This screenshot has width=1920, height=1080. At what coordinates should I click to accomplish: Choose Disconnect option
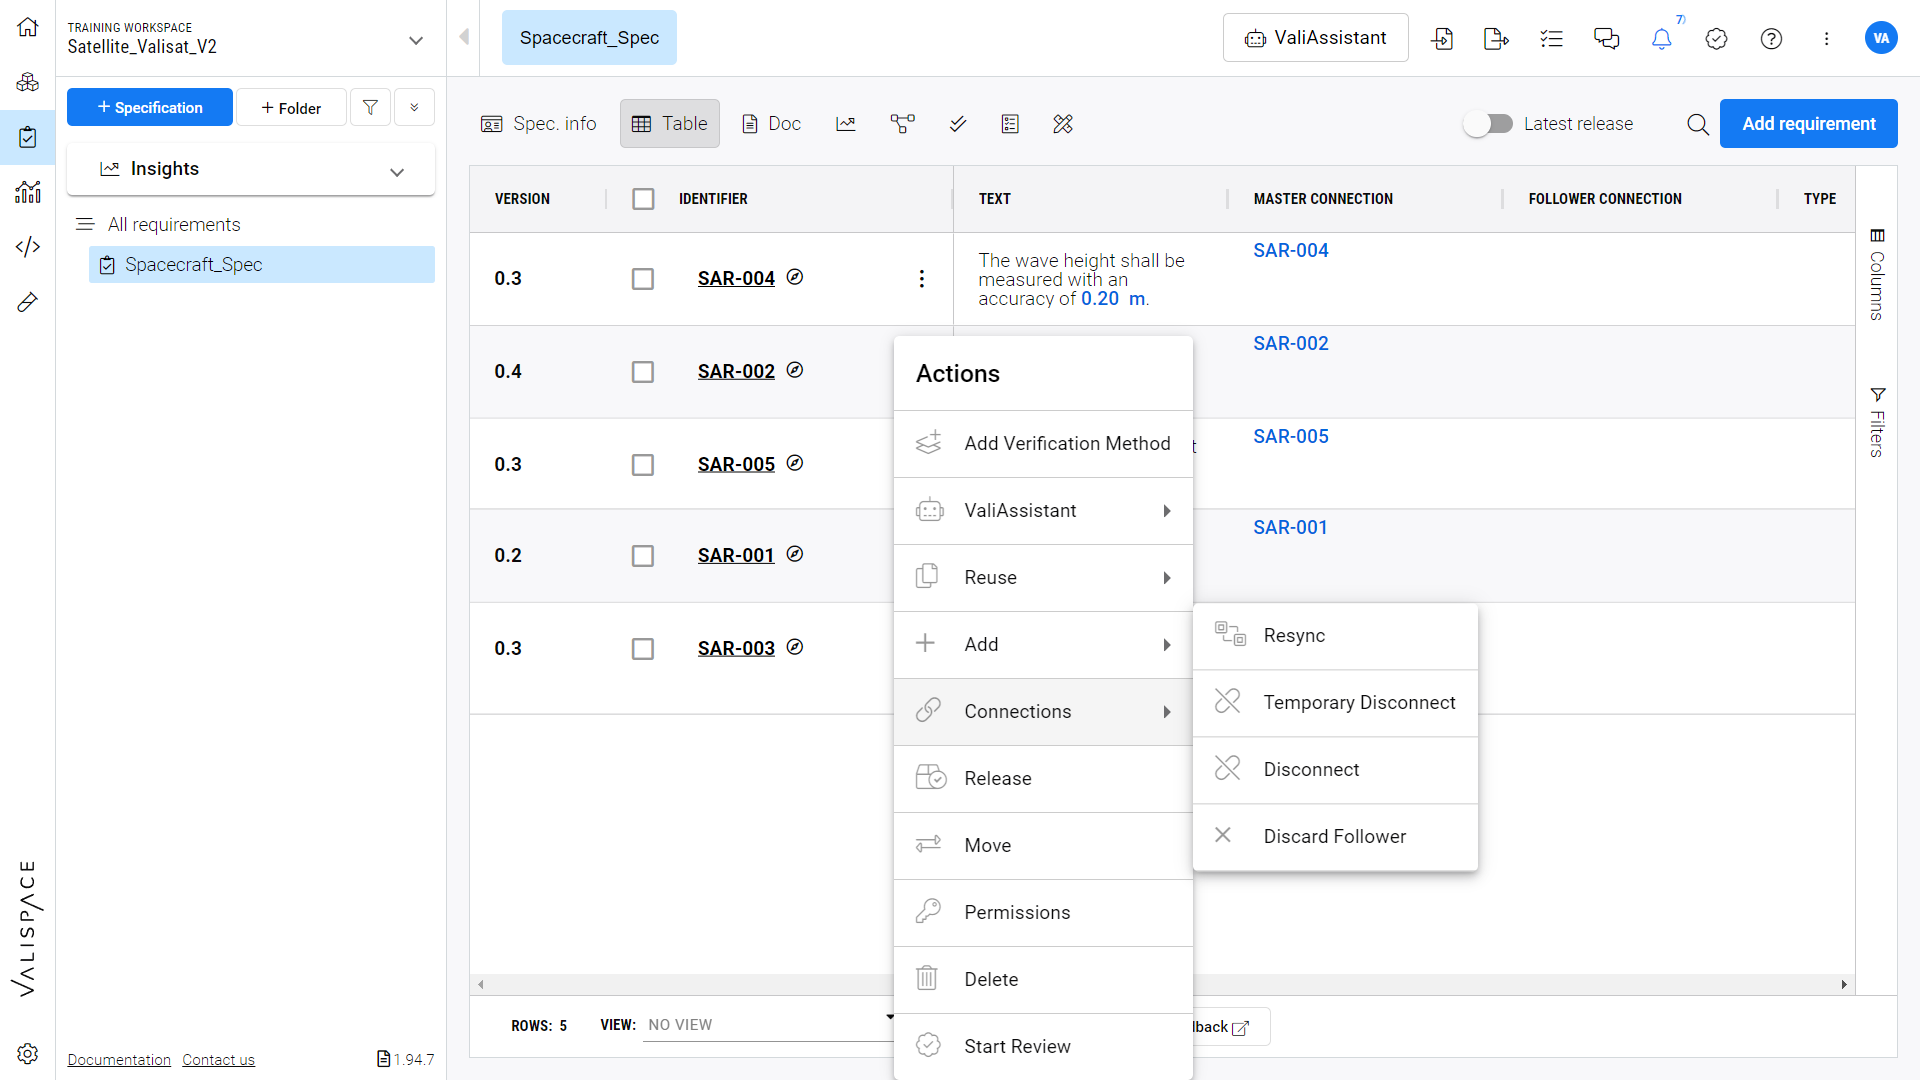tap(1335, 770)
